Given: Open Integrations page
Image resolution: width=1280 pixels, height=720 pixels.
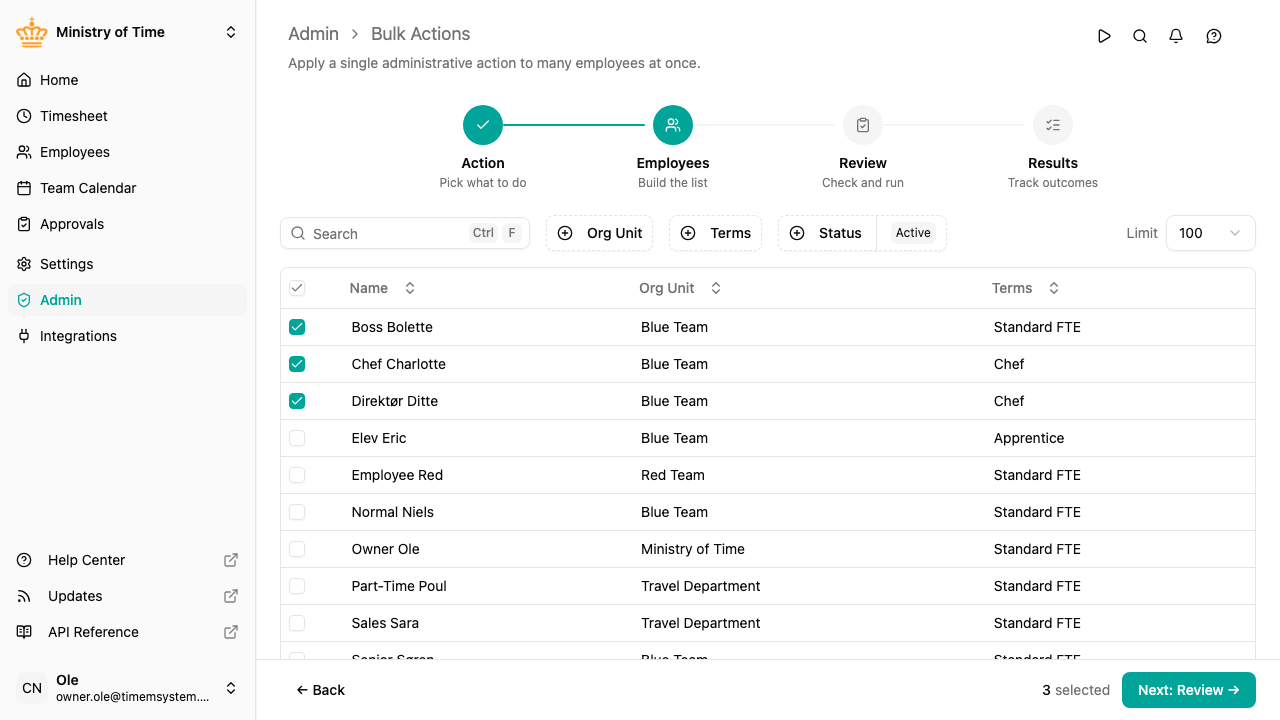Looking at the screenshot, I should [127, 336].
